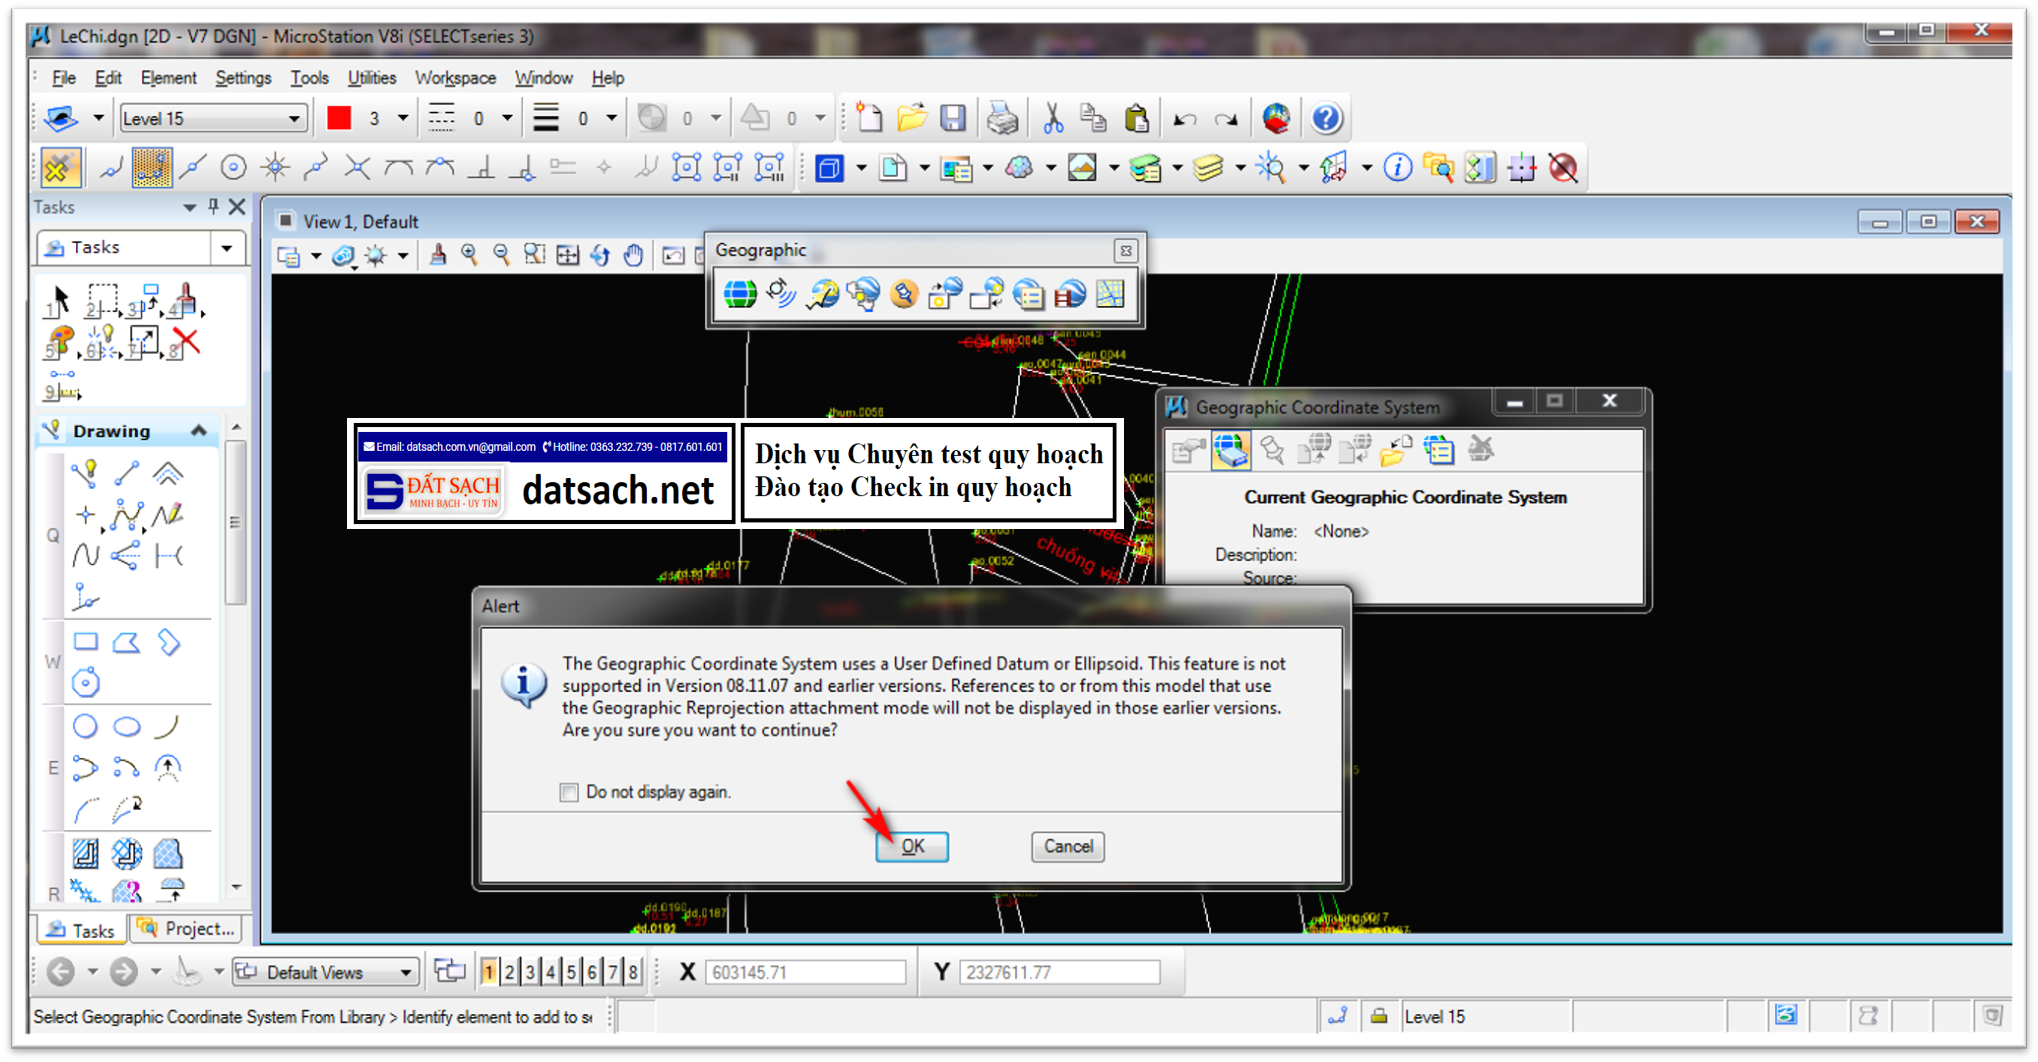Image resolution: width=2038 pixels, height=1062 pixels.
Task: Click Cancel in the Alert dialog
Action: (1067, 847)
